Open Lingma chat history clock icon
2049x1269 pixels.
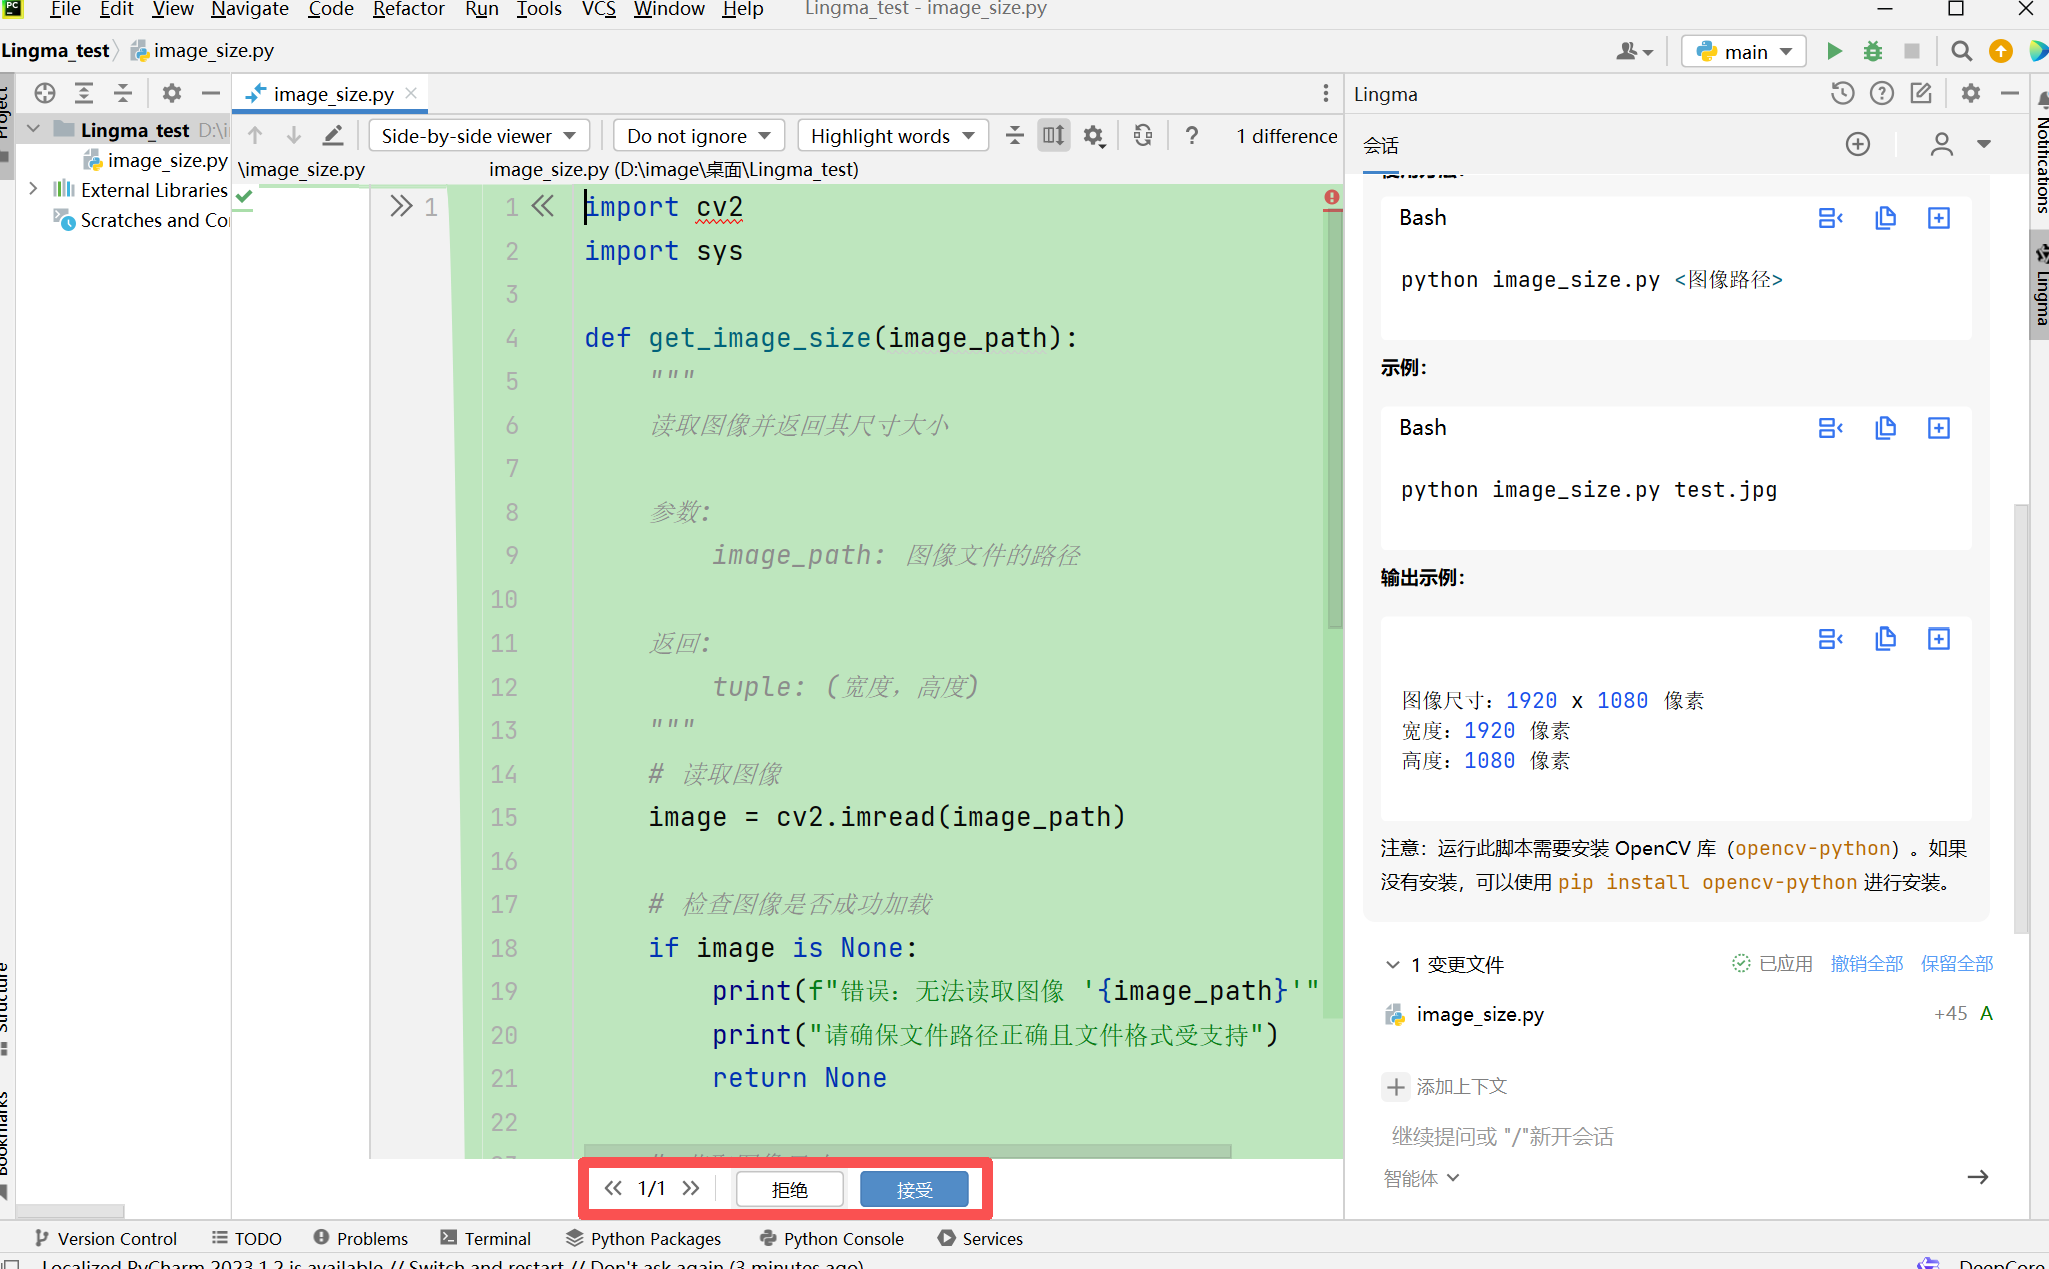coord(1842,94)
